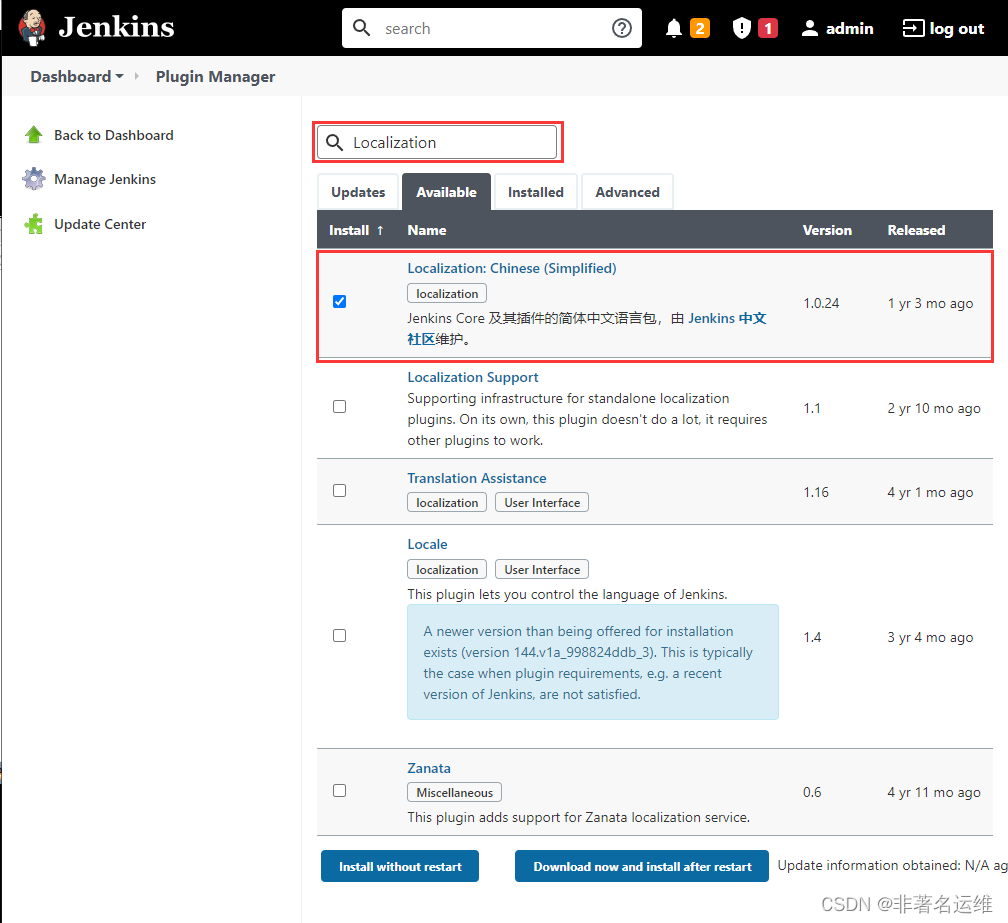The width and height of the screenshot is (1008, 923).
Task: Click the Locale newer version notice box
Action: pos(593,662)
